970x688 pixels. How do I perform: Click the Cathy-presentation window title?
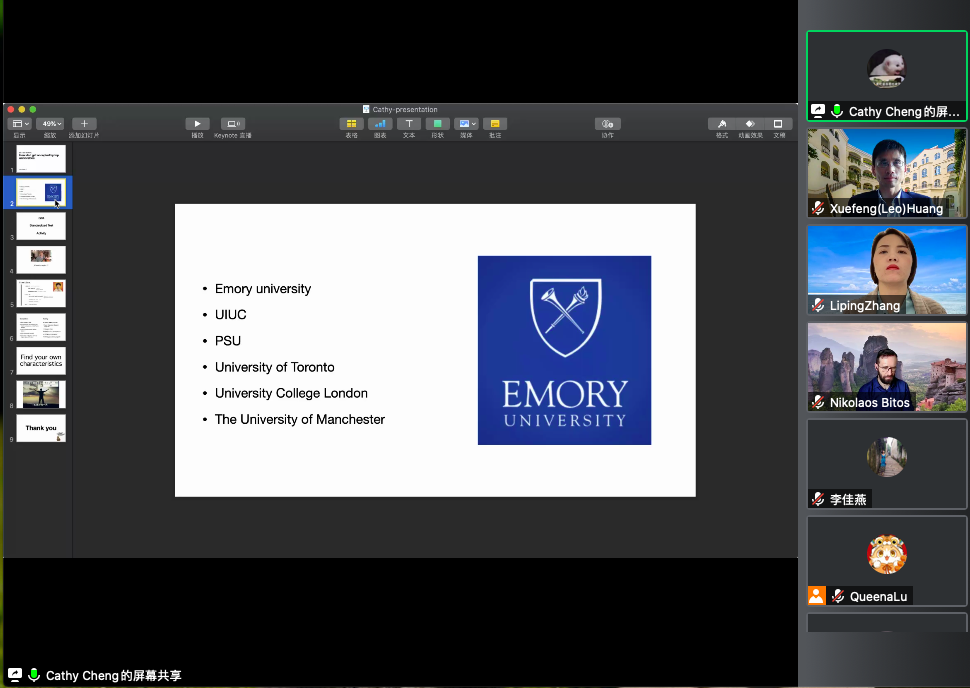tap(405, 110)
